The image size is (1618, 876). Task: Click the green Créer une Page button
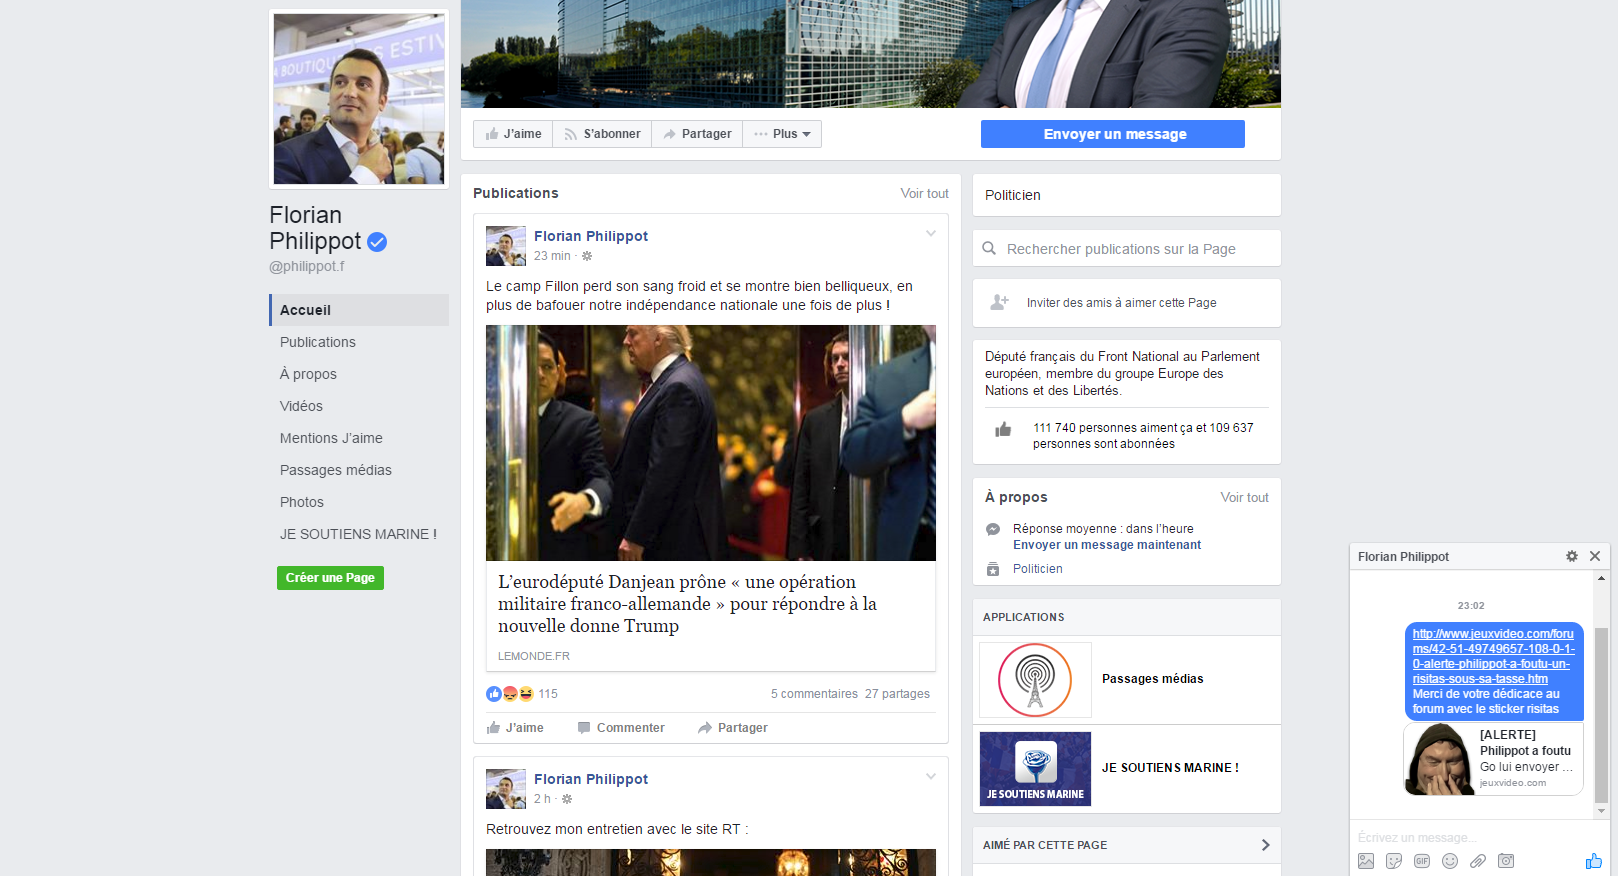tap(330, 578)
